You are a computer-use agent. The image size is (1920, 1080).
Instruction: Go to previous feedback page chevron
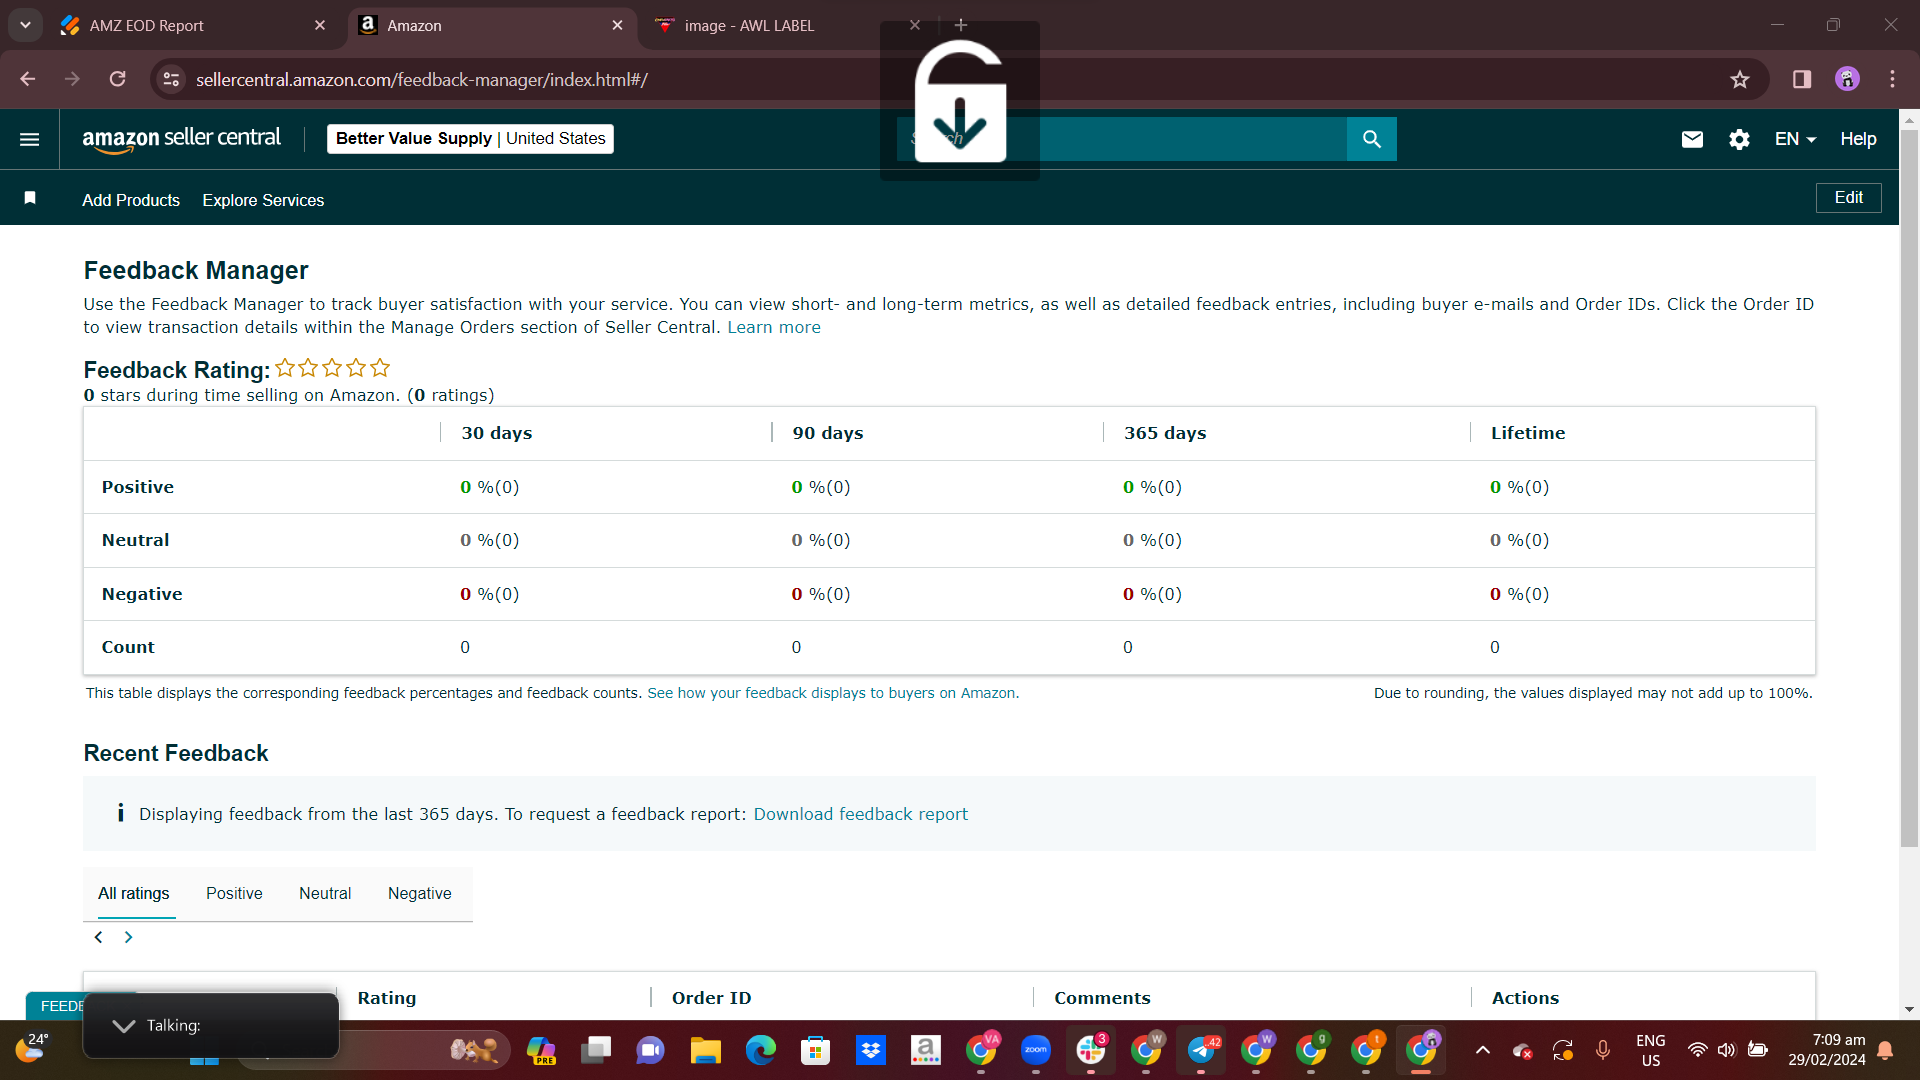(x=98, y=937)
